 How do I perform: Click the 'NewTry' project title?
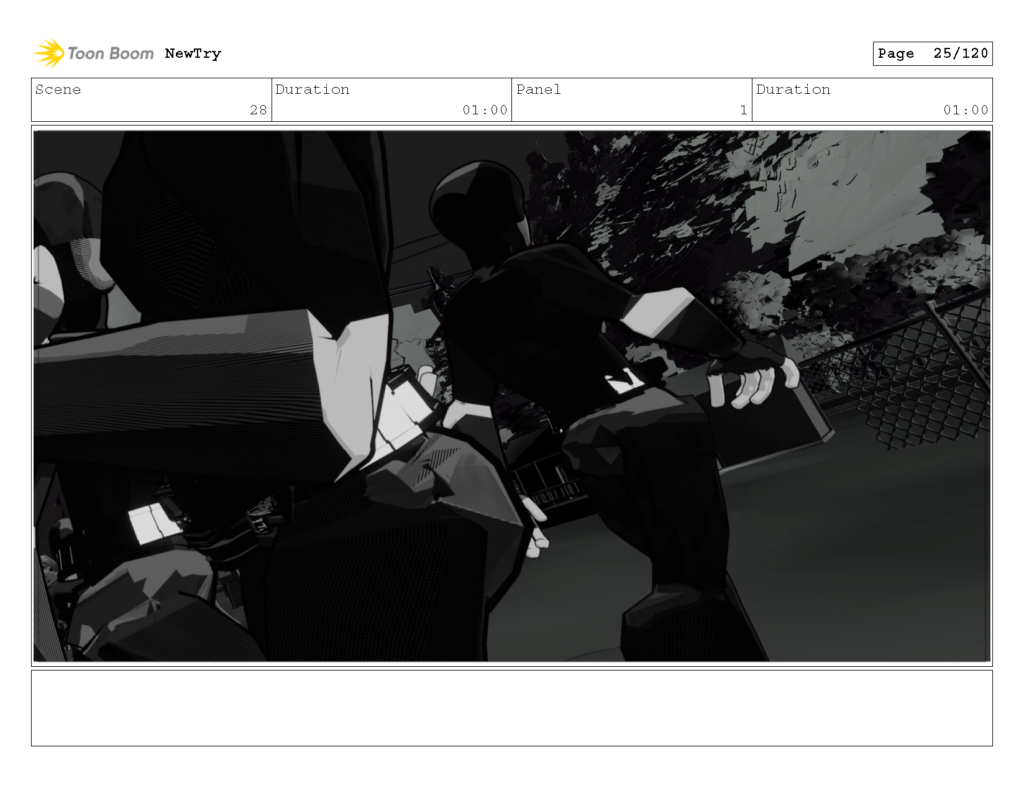tap(192, 54)
